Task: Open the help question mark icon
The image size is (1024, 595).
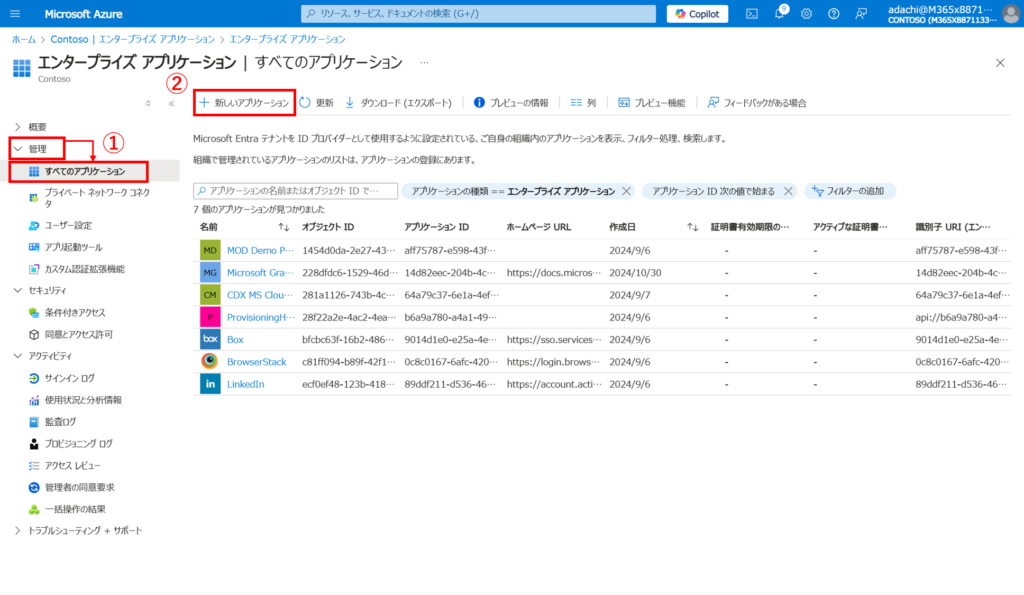Action: coord(834,14)
